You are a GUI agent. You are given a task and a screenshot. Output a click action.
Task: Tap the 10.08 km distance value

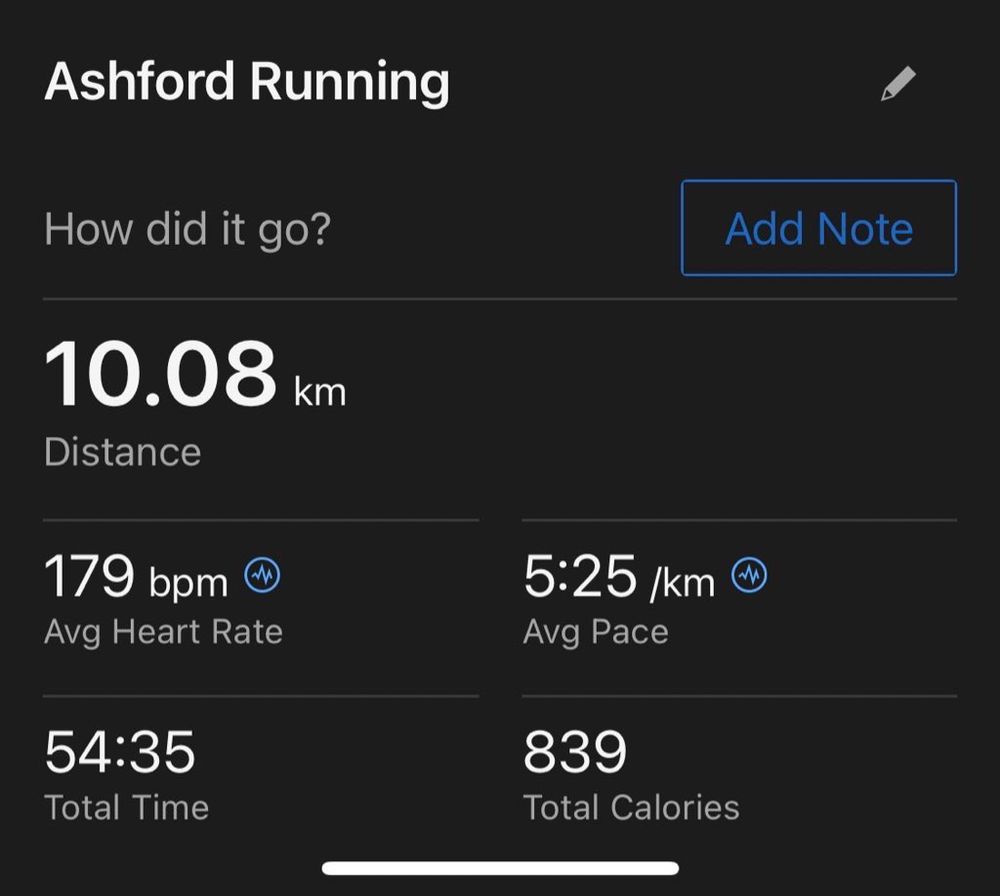(195, 374)
